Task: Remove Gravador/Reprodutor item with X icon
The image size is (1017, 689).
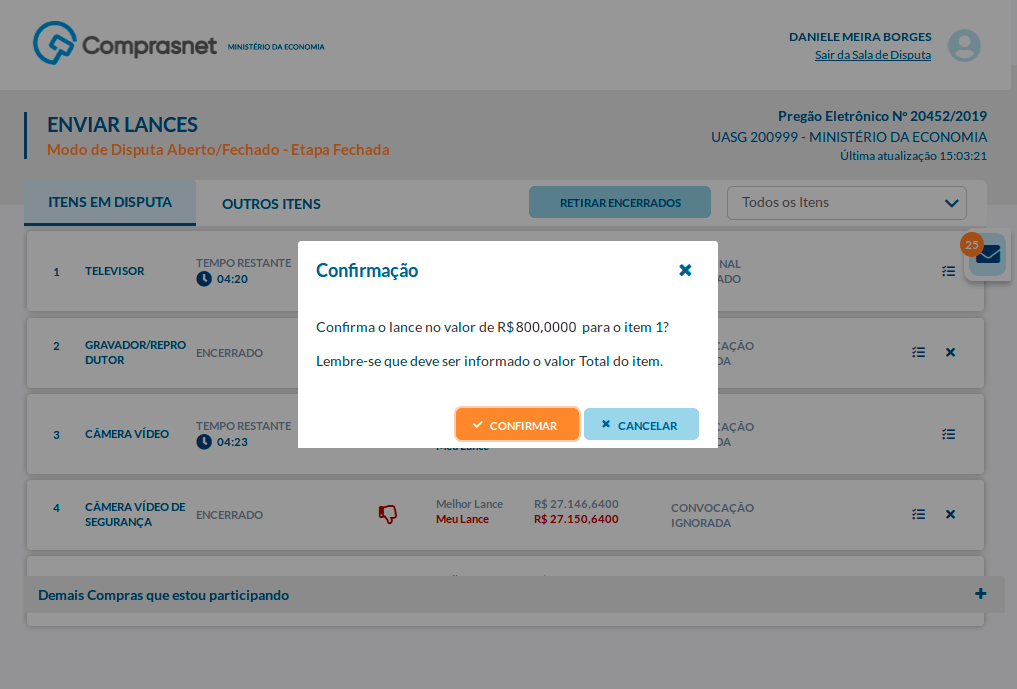Action: 951,352
